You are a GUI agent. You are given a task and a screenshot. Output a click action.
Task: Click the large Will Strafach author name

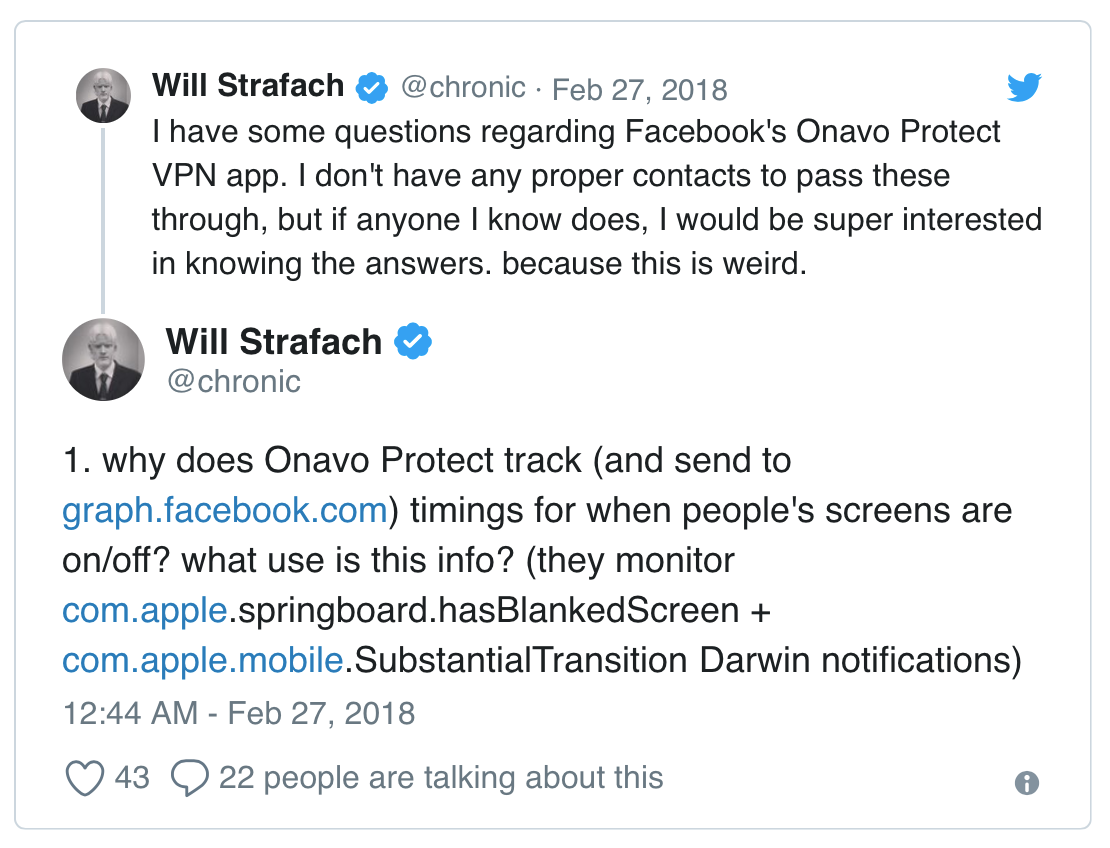(274, 342)
